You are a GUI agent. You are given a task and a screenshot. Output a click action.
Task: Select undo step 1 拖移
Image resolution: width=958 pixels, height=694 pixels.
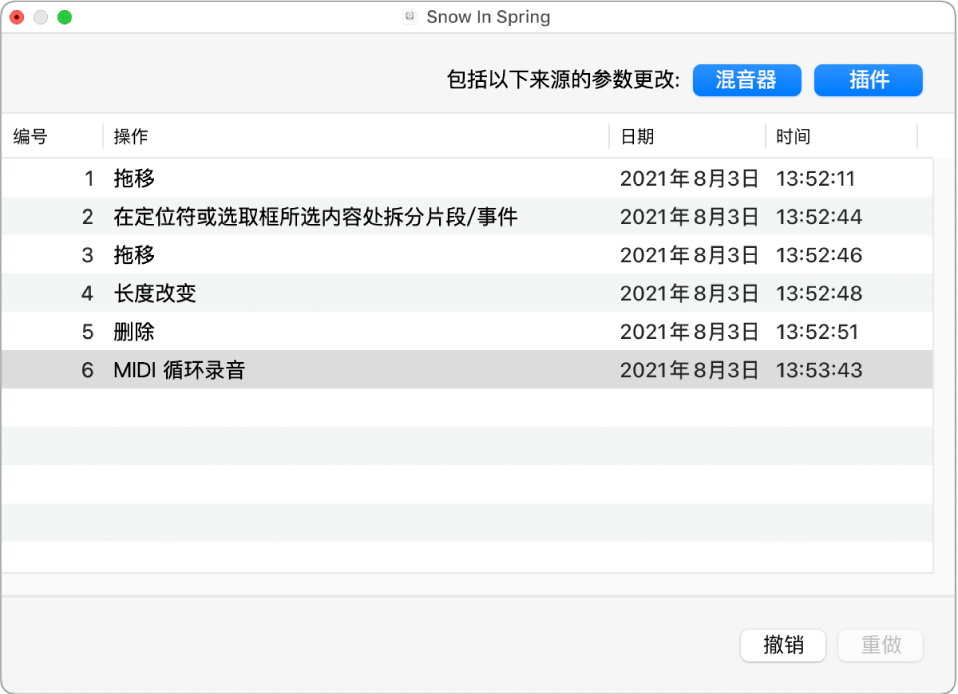click(300, 178)
